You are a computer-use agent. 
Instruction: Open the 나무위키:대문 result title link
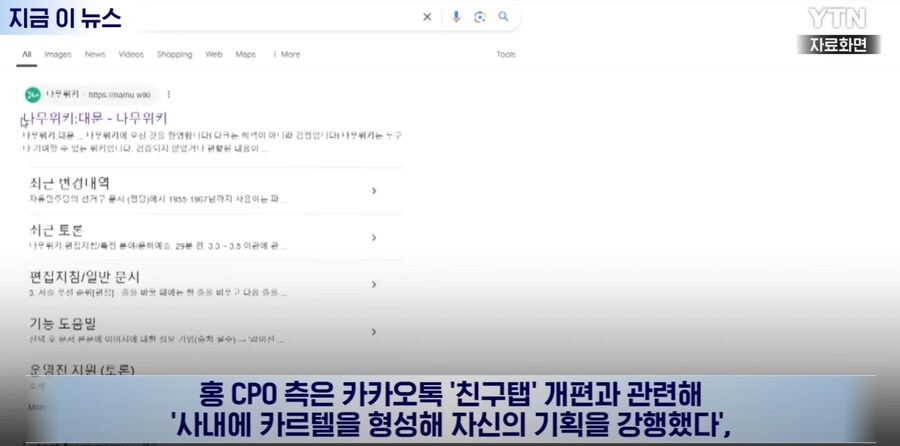point(100,118)
